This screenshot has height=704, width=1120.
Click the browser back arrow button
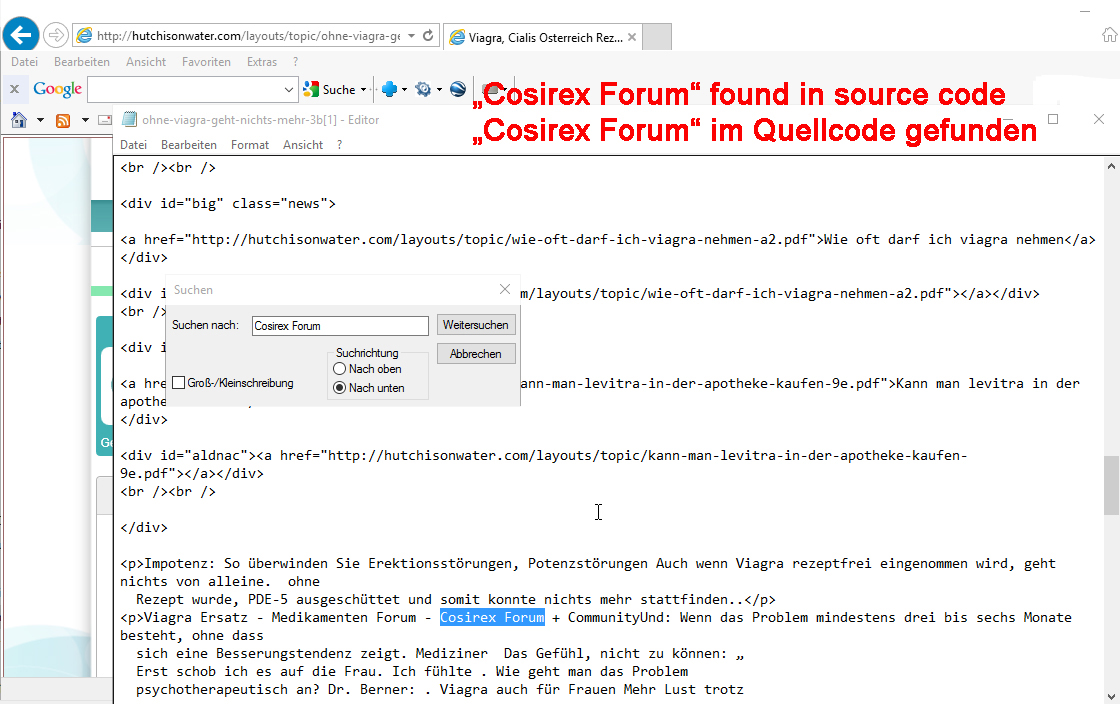(22, 35)
